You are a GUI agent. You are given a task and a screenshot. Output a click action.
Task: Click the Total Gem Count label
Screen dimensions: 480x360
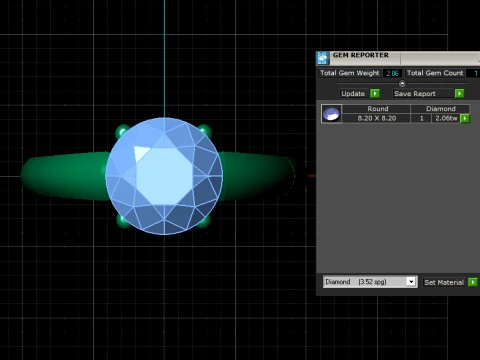(435, 73)
